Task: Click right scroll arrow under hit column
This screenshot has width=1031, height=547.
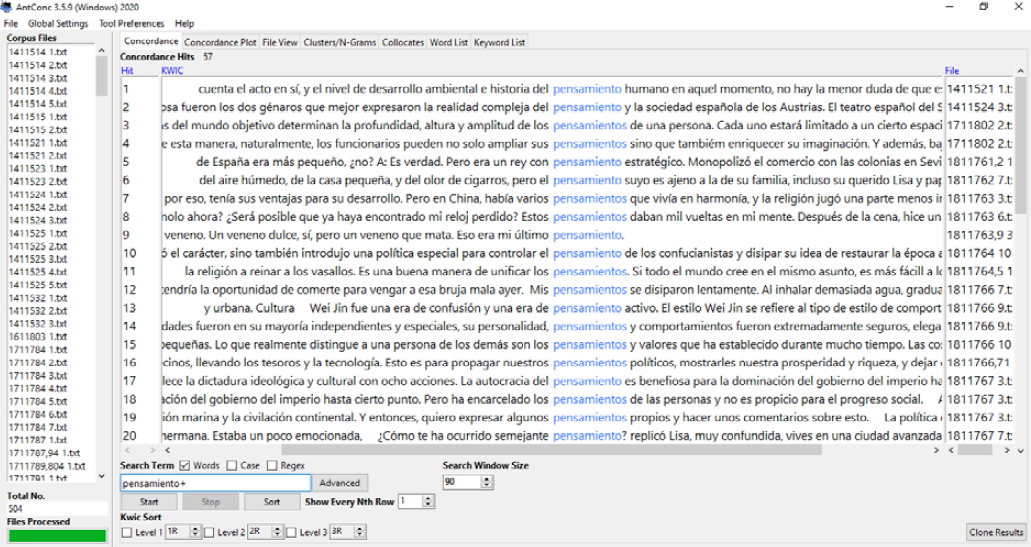Action: 151,451
